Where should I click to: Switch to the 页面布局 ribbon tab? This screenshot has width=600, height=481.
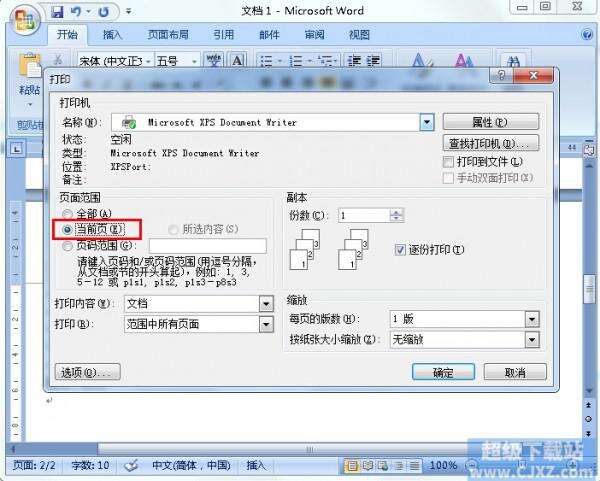point(168,35)
